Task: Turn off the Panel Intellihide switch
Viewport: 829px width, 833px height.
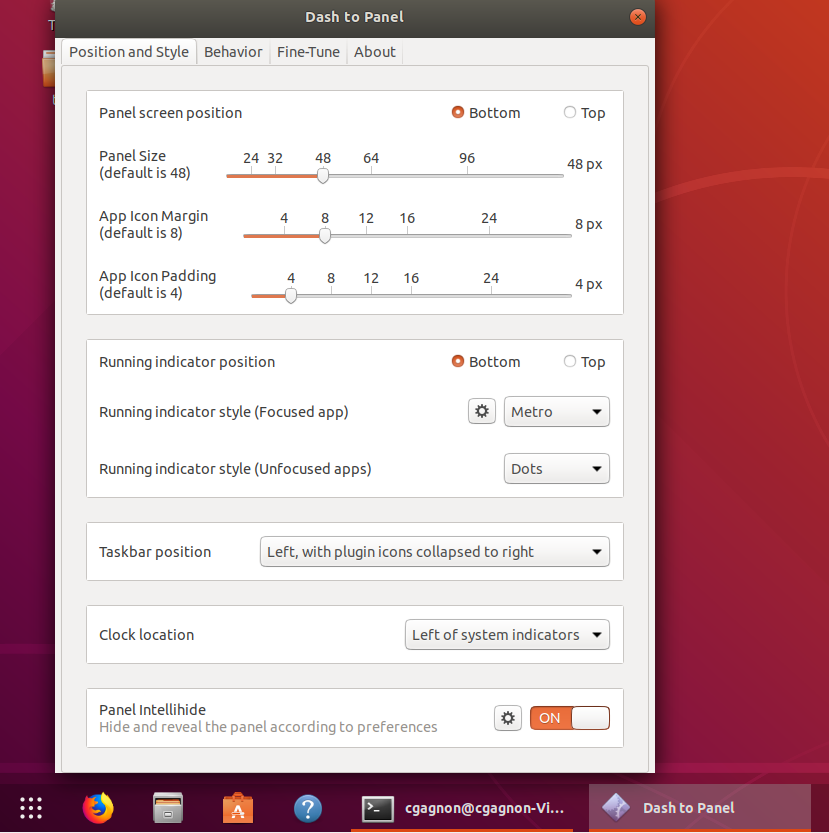Action: [x=570, y=718]
